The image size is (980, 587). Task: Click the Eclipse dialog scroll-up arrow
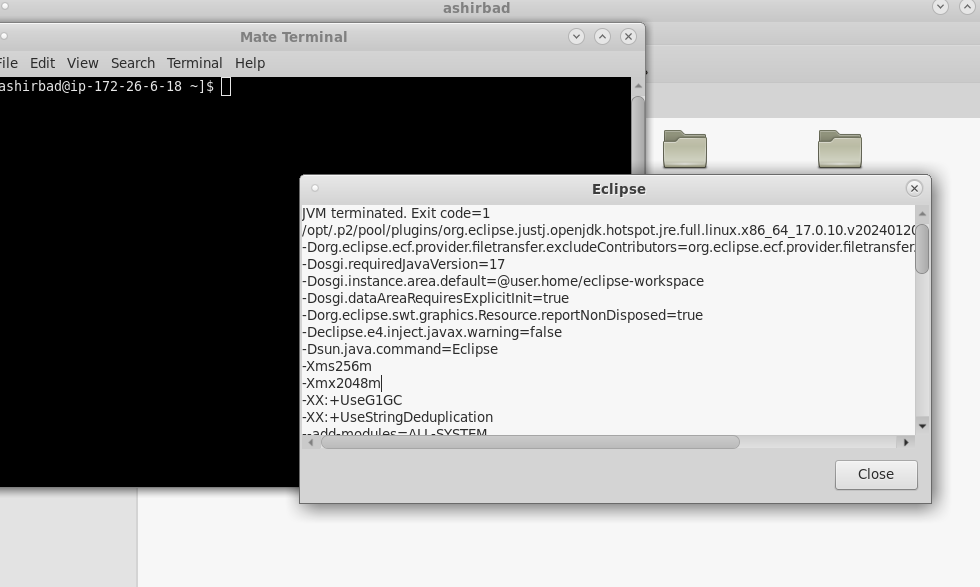(x=922, y=214)
